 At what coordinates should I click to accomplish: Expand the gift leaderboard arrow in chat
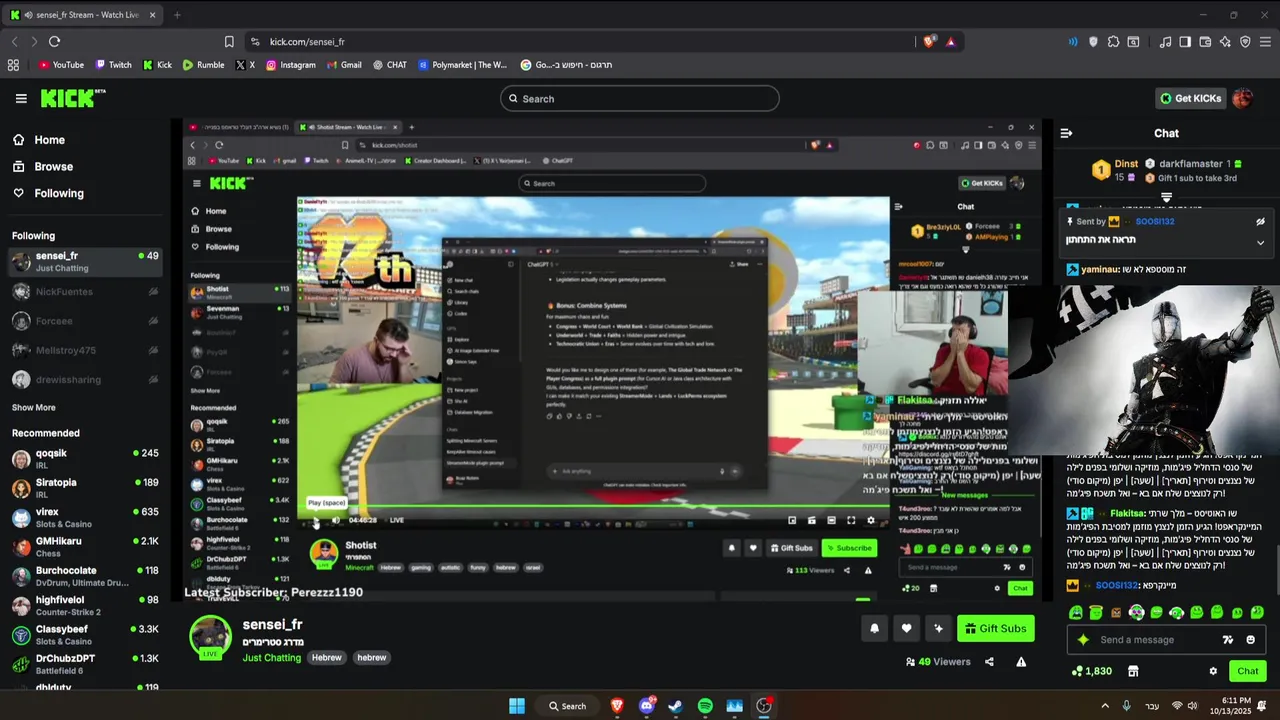tap(1166, 197)
